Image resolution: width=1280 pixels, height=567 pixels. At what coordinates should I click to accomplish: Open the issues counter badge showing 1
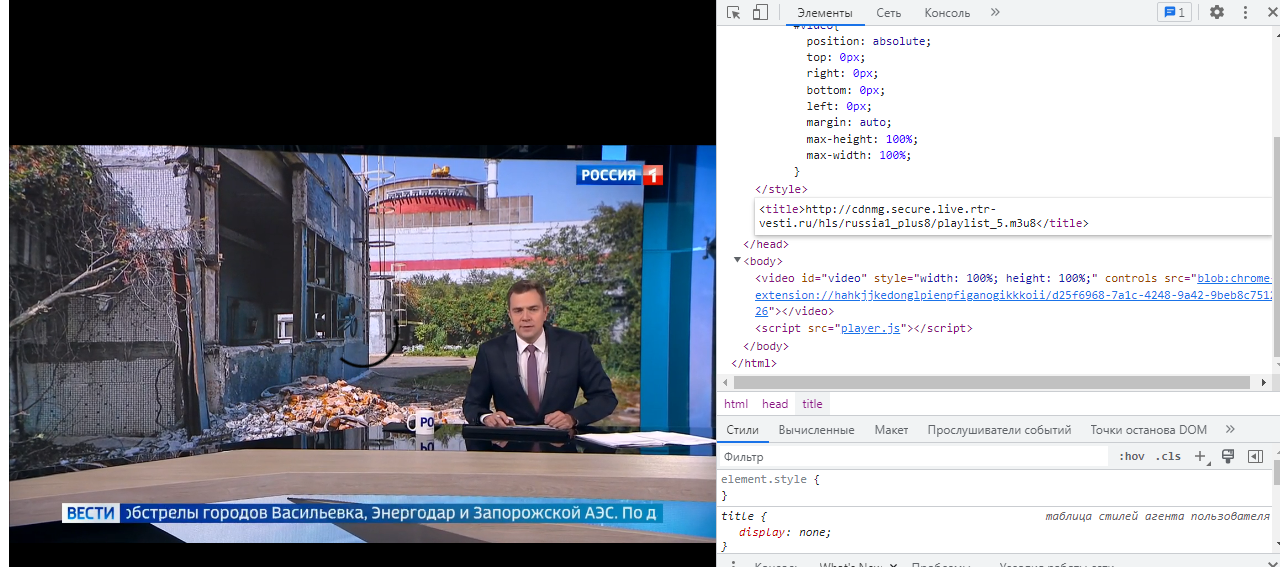[x=1174, y=12]
